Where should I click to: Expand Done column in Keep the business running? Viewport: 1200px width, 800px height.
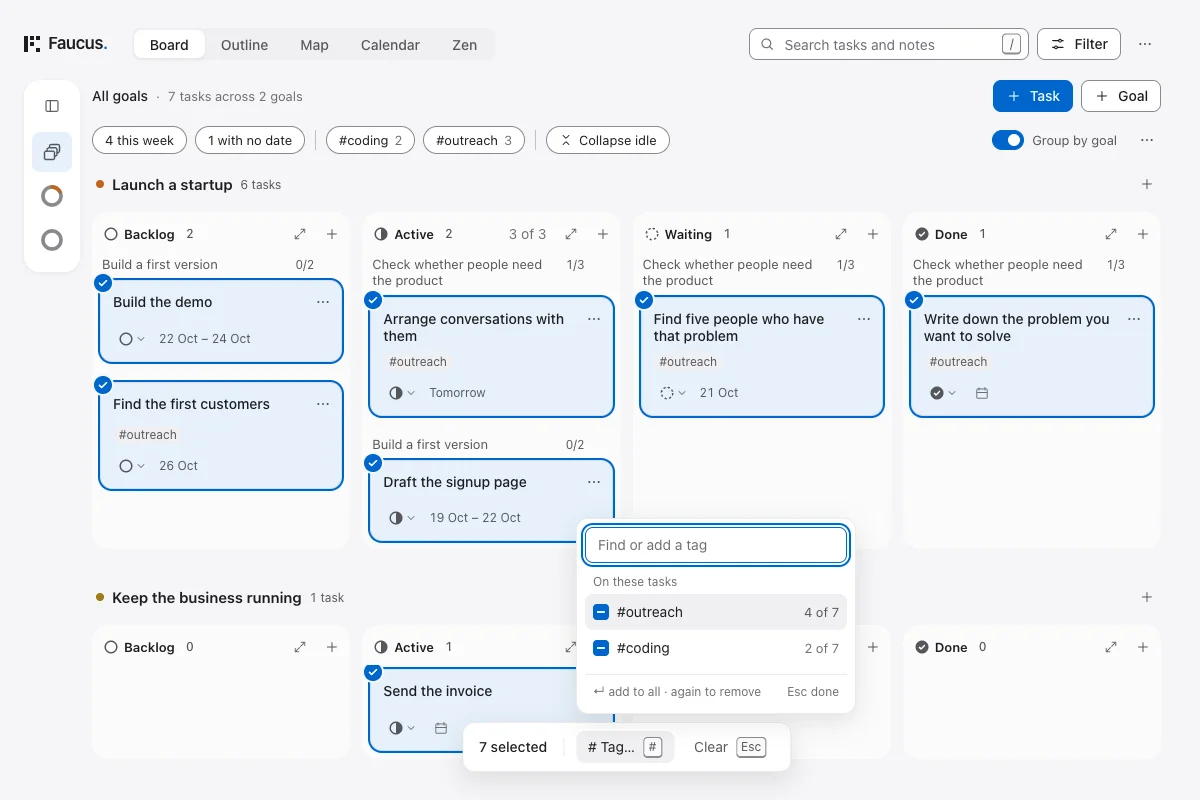[x=1111, y=647]
